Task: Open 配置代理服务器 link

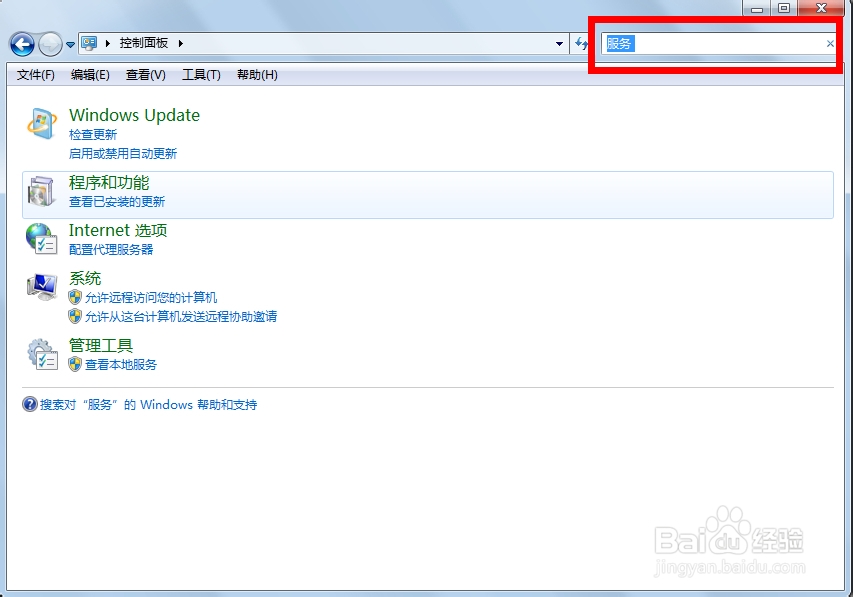Action: click(x=111, y=249)
